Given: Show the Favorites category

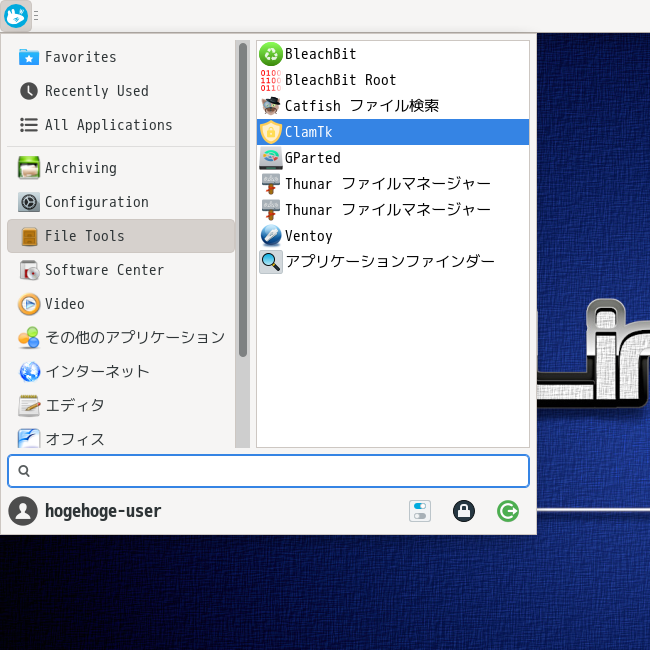Looking at the screenshot, I should tap(121, 57).
